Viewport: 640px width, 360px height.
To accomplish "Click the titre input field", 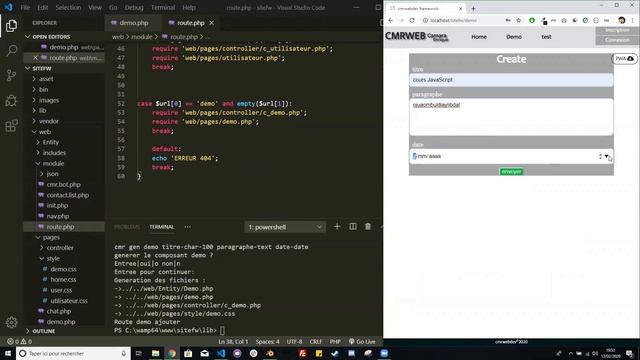I will [511, 80].
